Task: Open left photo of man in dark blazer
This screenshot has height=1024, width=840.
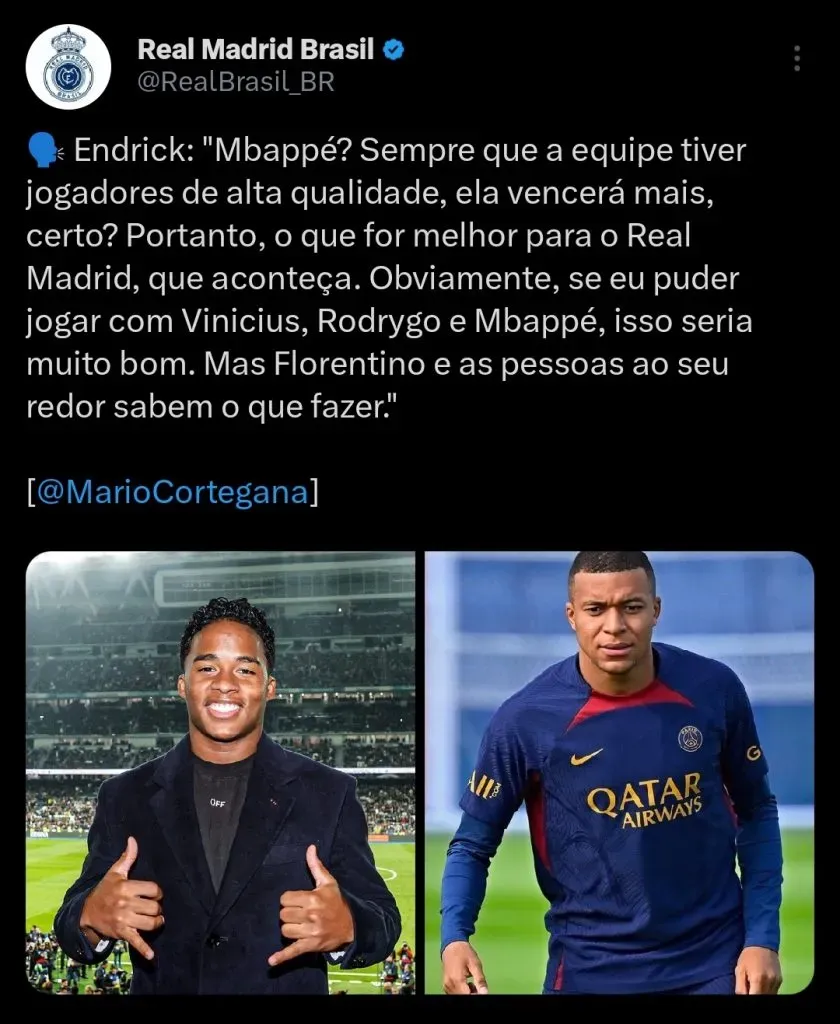Action: [x=220, y=773]
